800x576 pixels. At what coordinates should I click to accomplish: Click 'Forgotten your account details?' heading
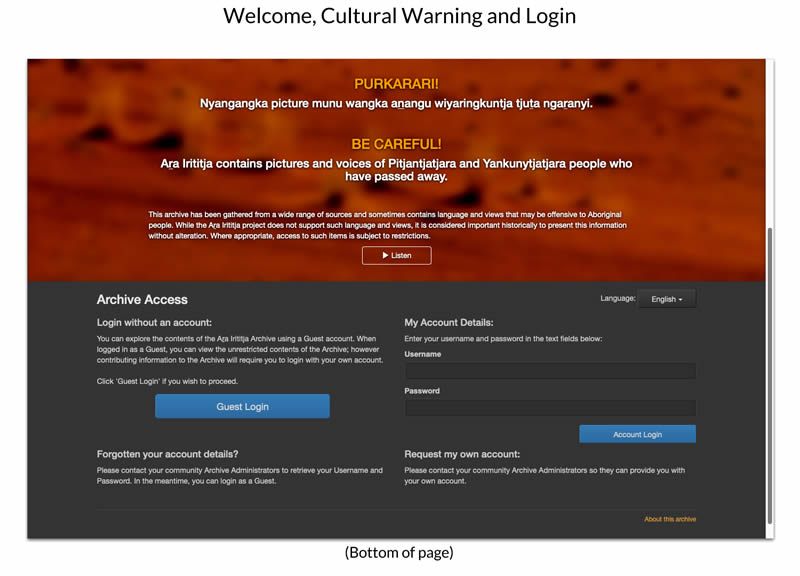pos(167,454)
